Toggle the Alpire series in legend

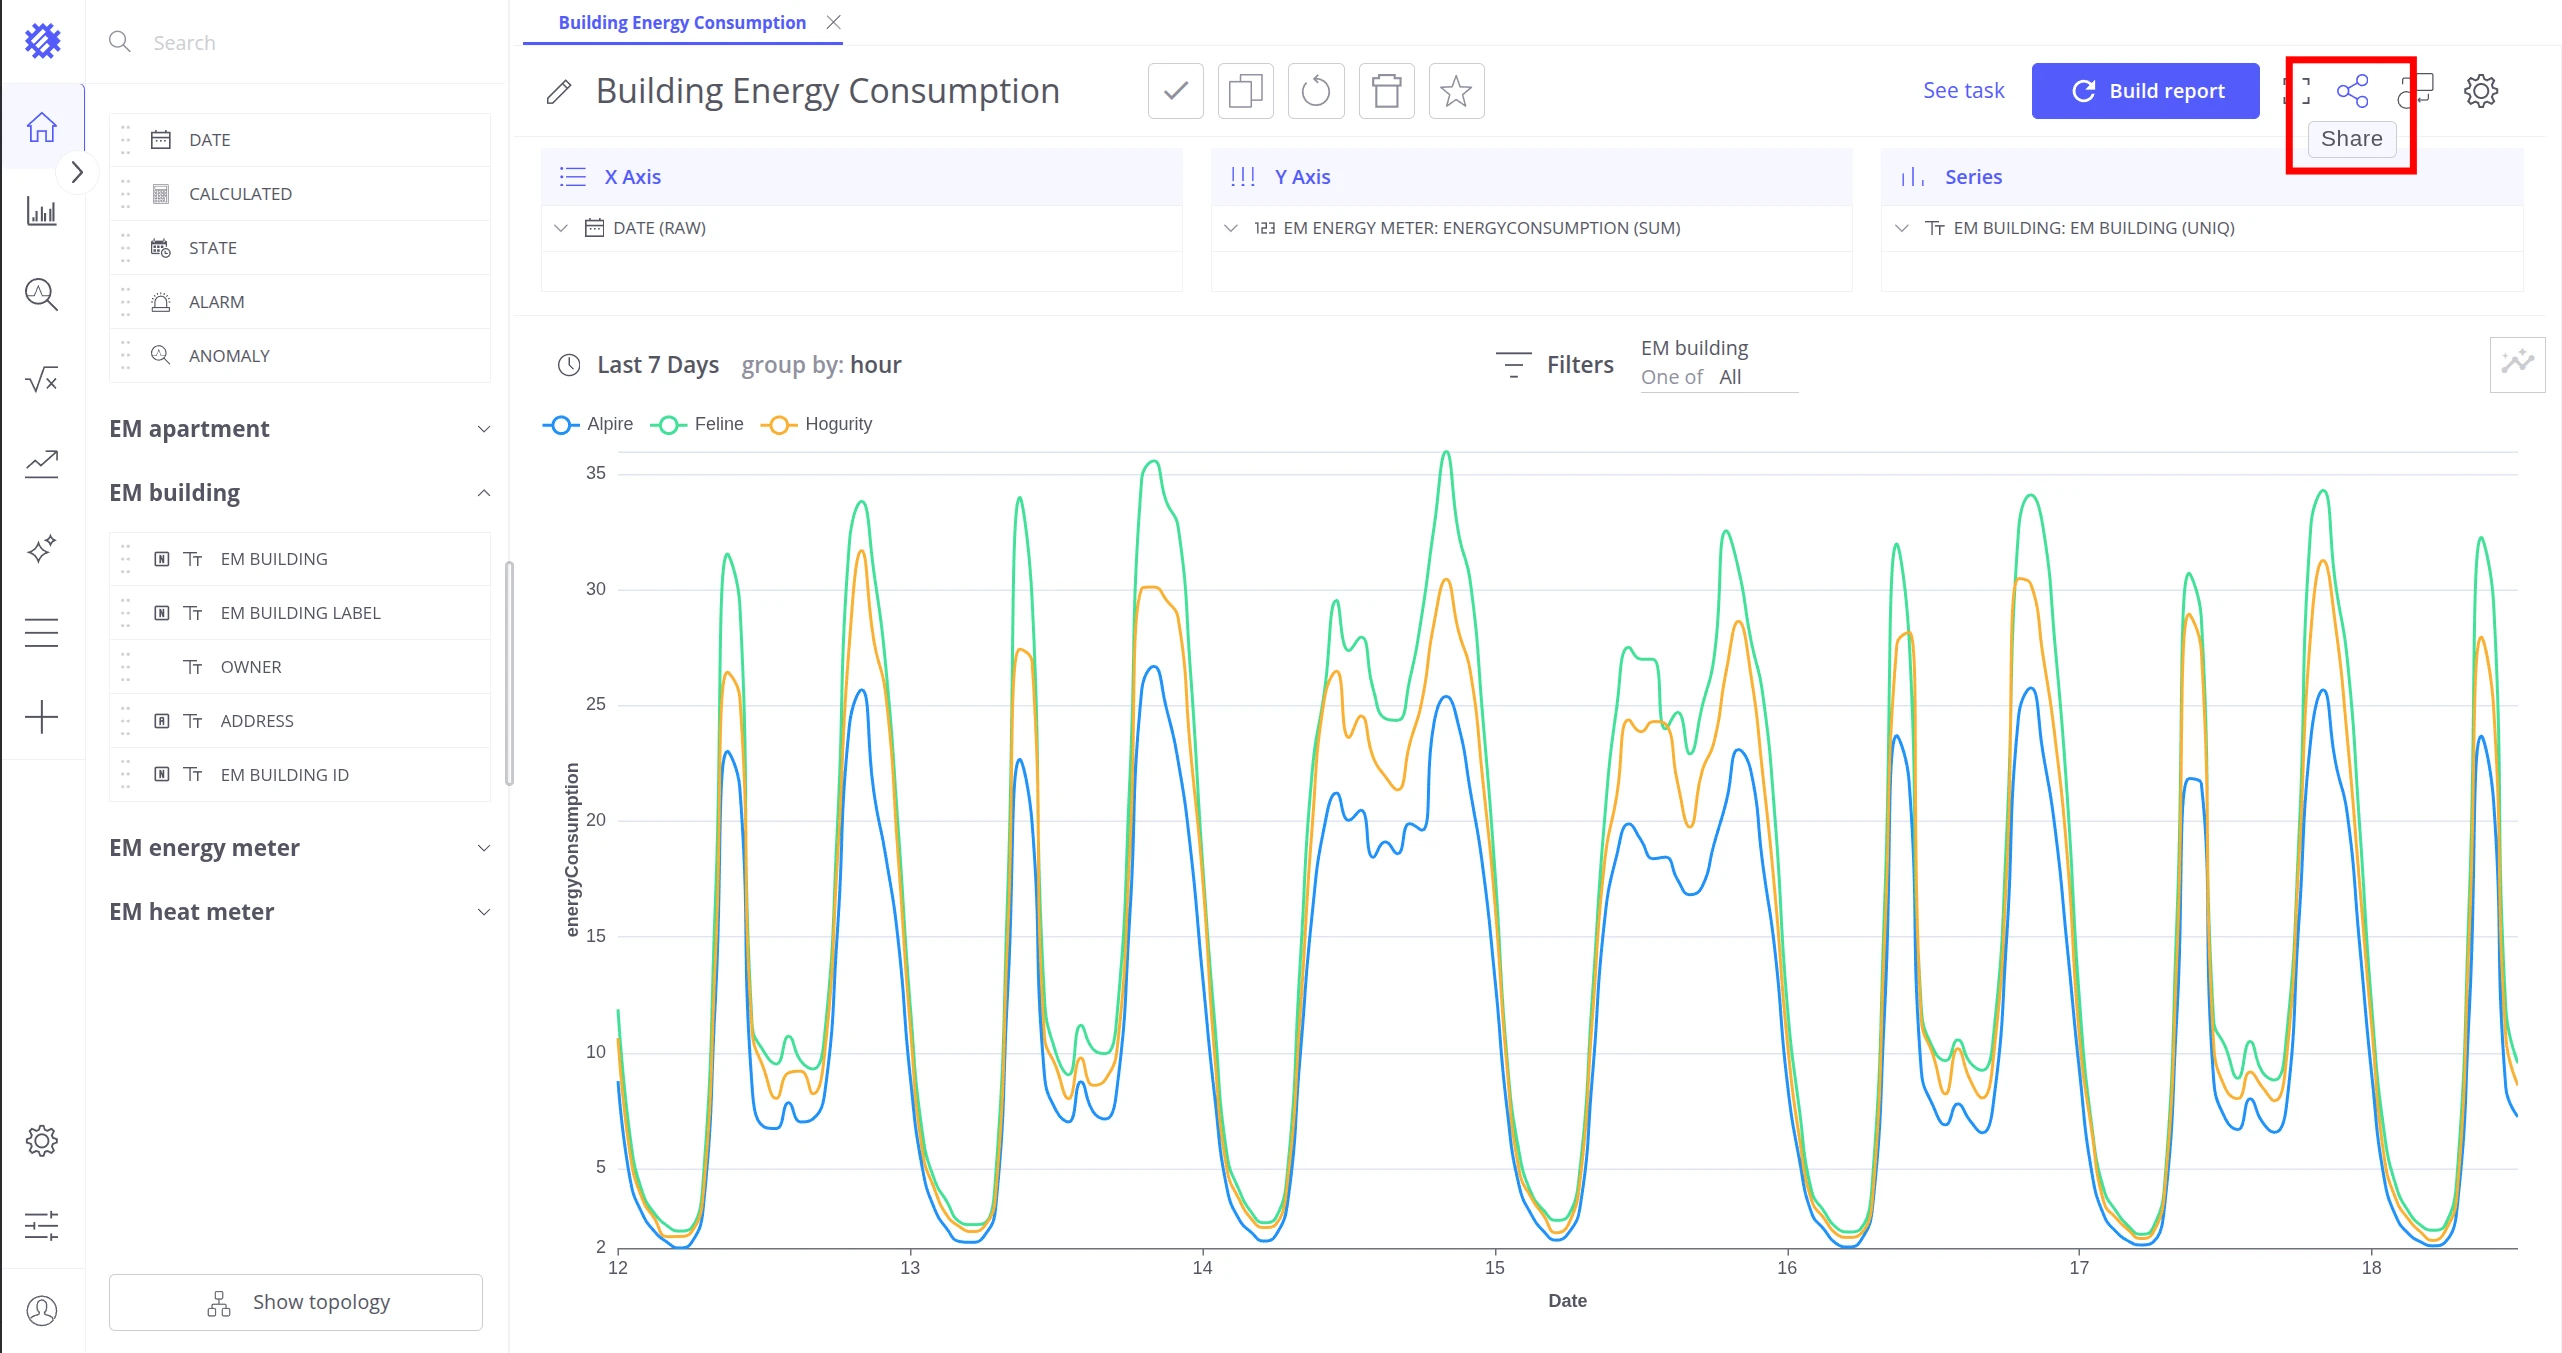588,424
